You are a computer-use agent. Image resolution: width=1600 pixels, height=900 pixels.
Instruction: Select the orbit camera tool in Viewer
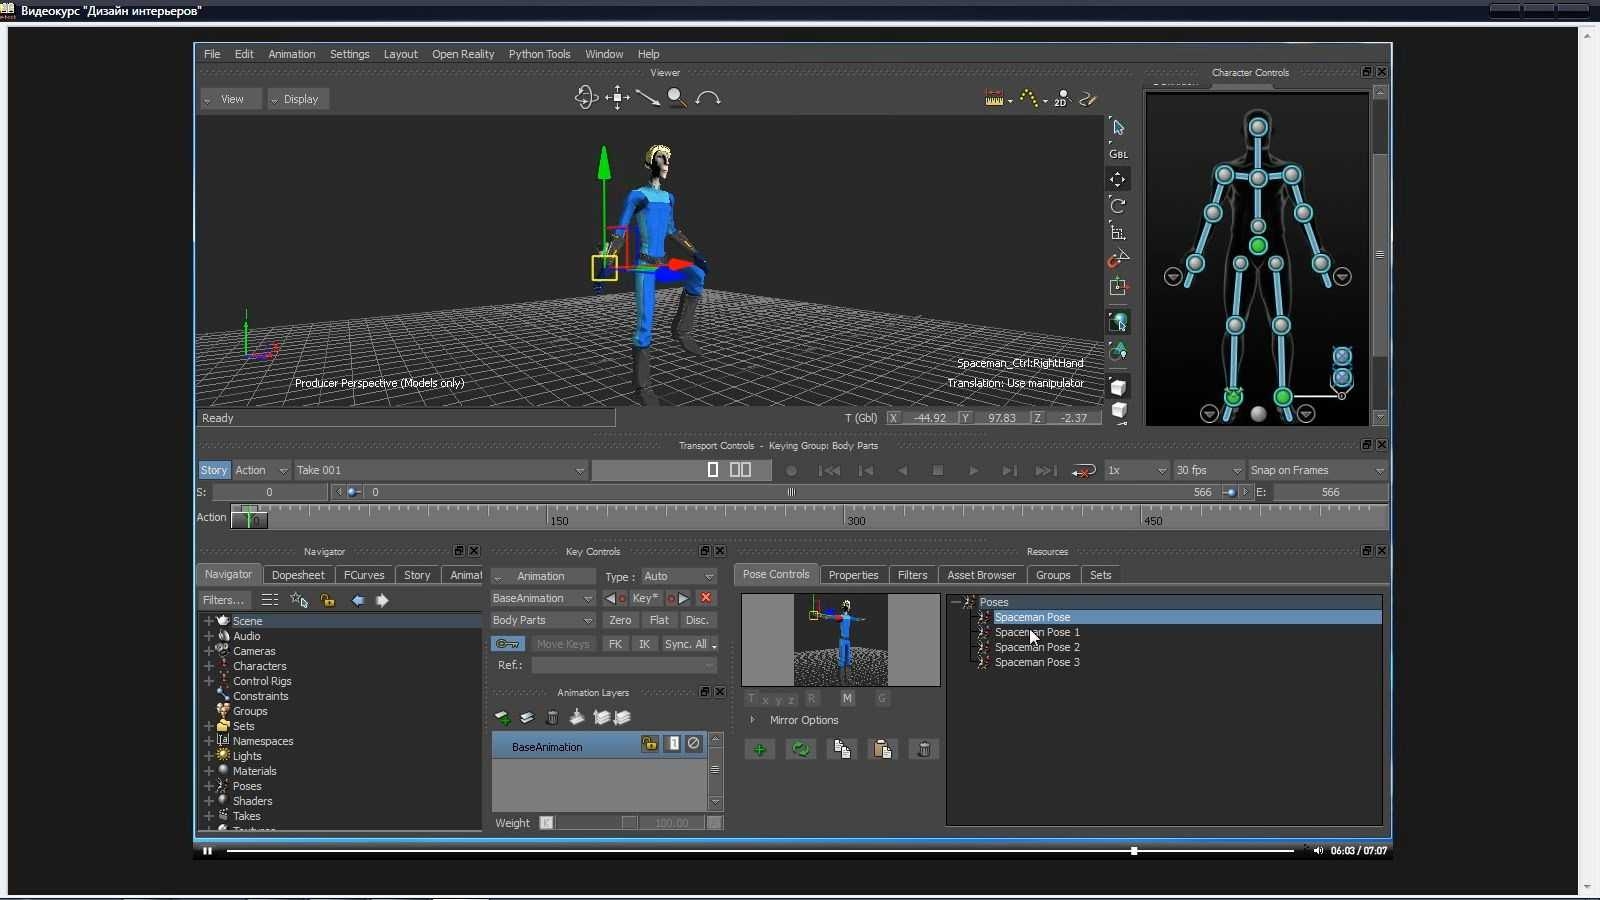(586, 97)
